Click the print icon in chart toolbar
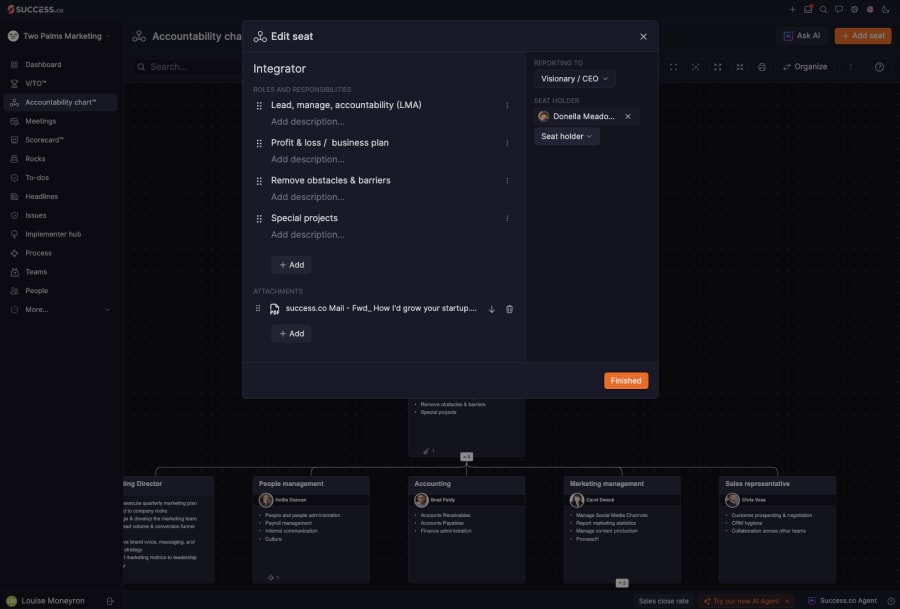 pos(762,67)
